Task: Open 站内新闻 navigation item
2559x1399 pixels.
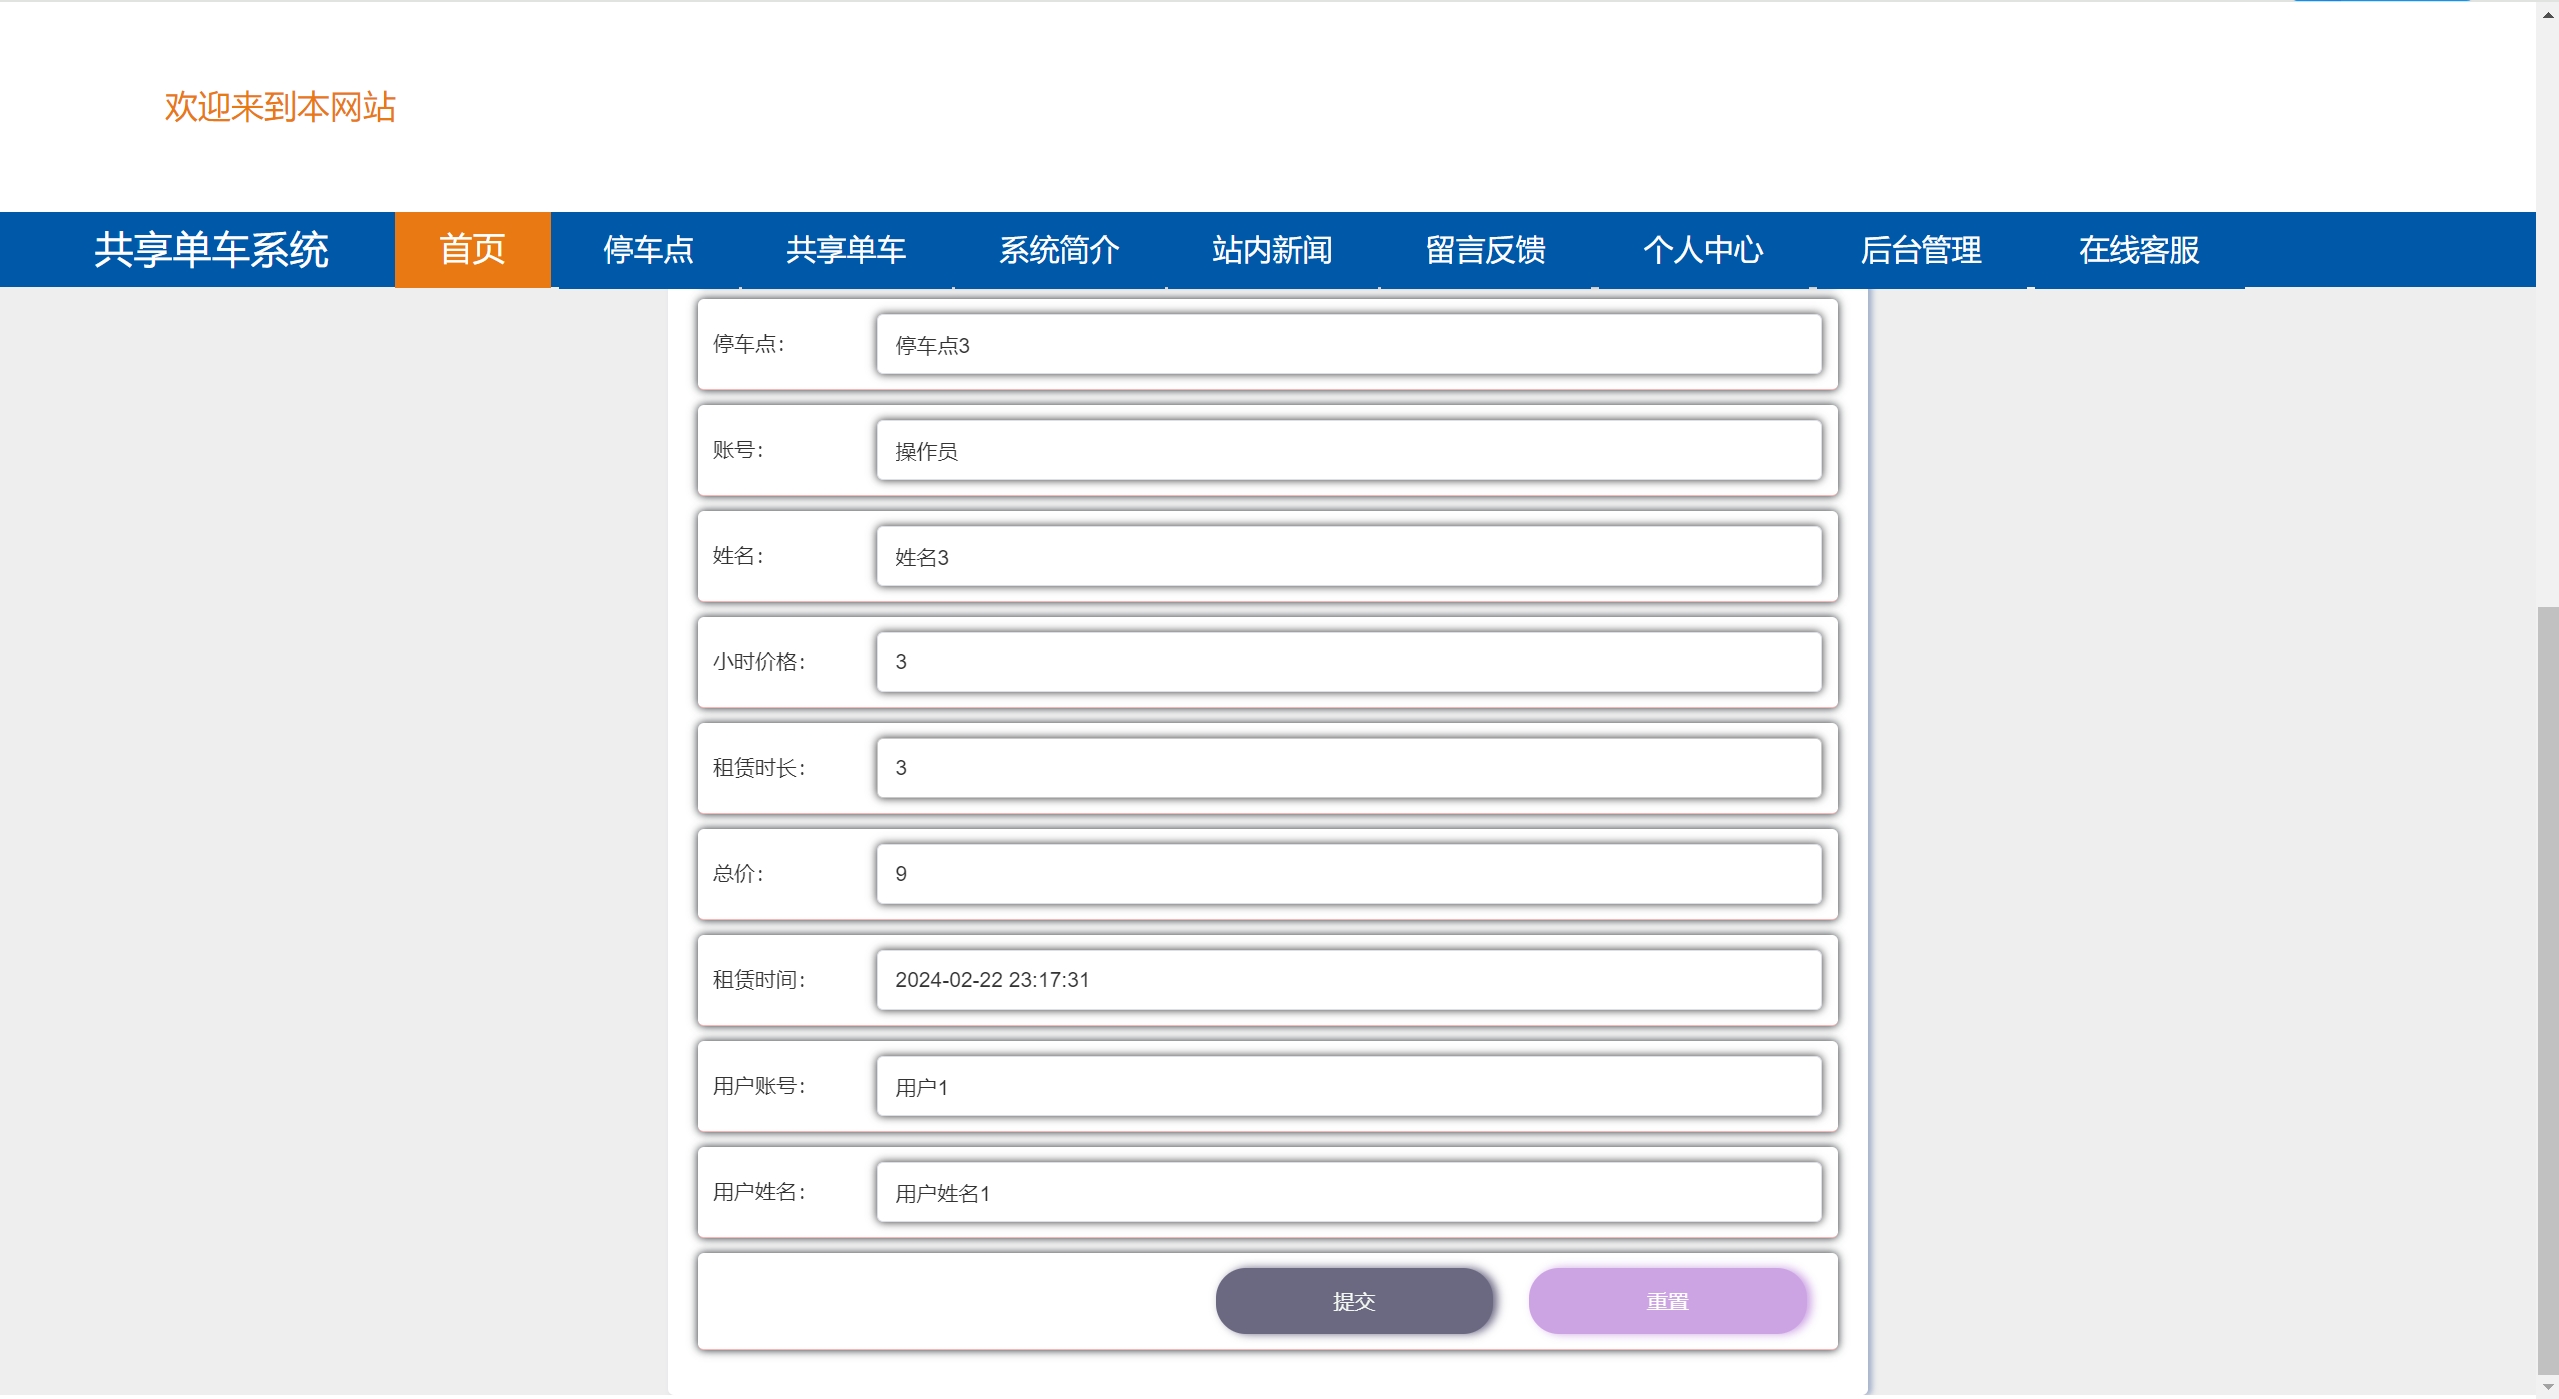Action: click(x=1272, y=249)
